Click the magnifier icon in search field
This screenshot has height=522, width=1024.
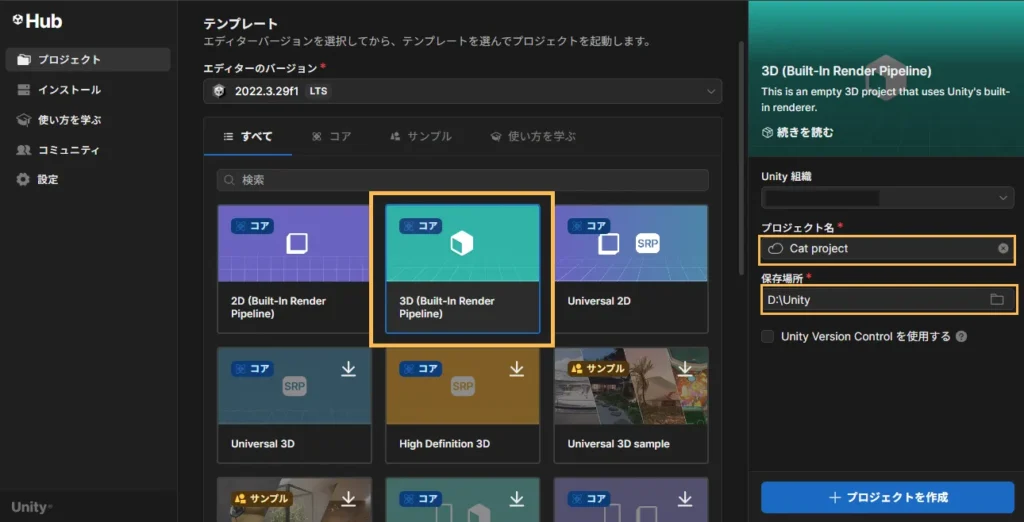click(229, 180)
